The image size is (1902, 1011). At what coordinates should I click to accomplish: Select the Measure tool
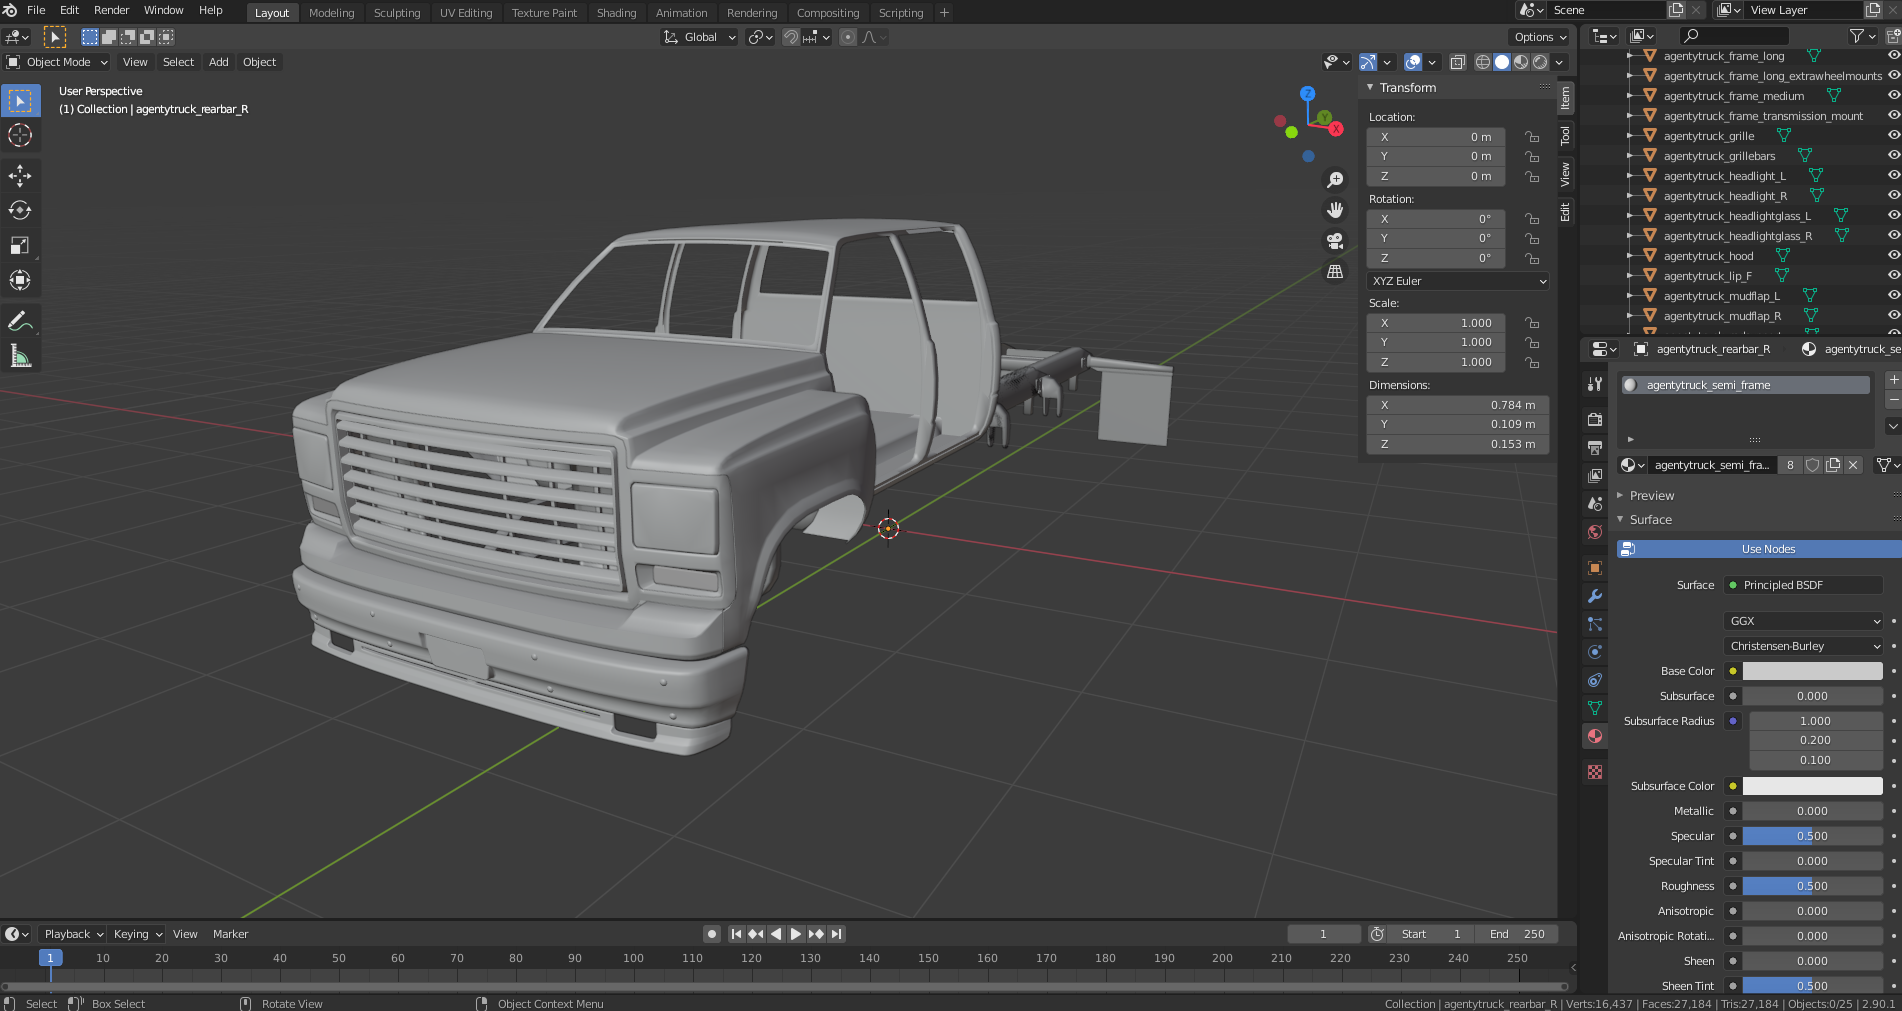[x=20, y=356]
